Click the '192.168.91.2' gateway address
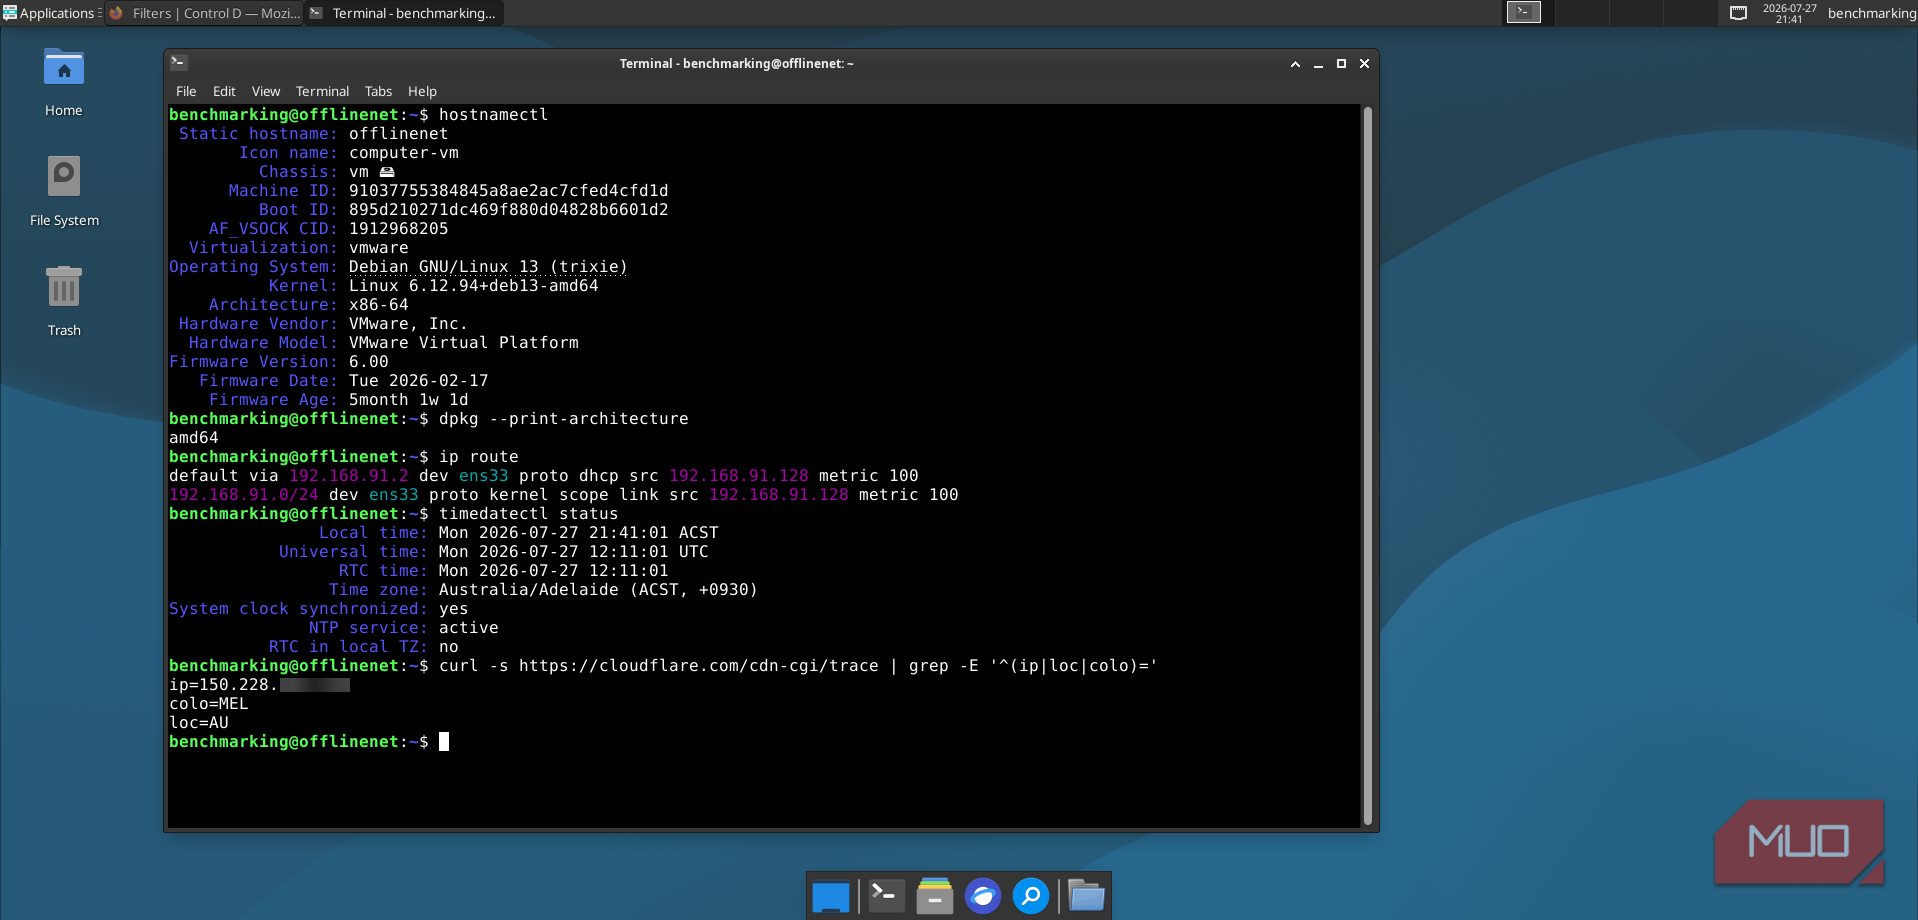Screen dimensions: 1918x920 click(349, 476)
